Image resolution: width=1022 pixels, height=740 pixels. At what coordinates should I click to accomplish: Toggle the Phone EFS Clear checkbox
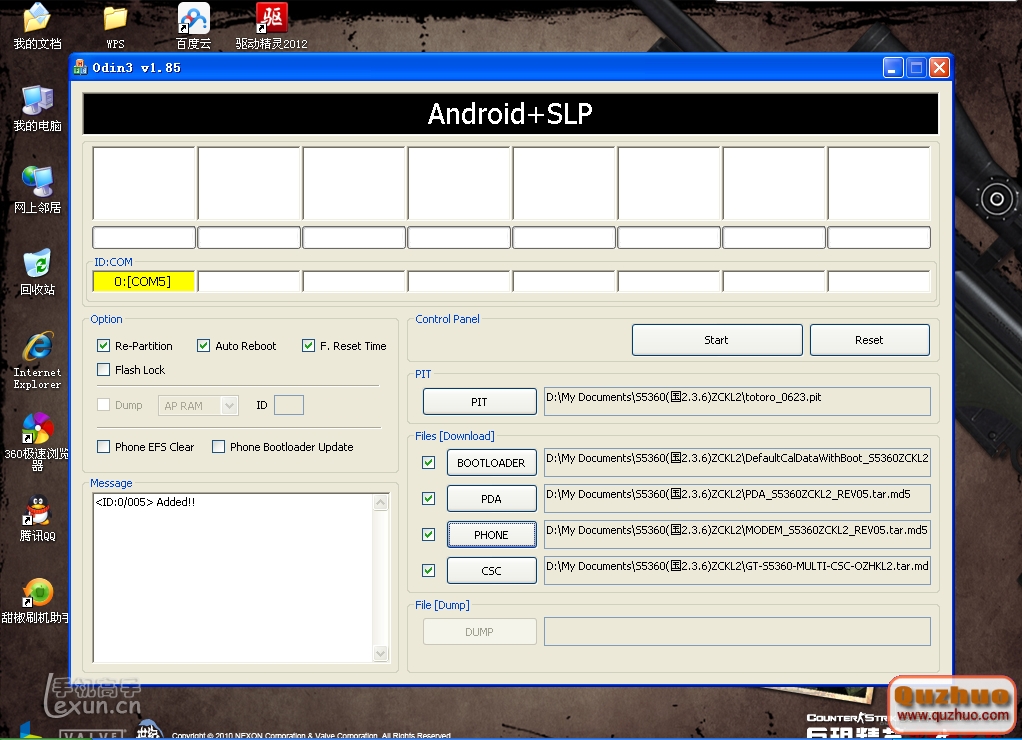click(x=104, y=447)
